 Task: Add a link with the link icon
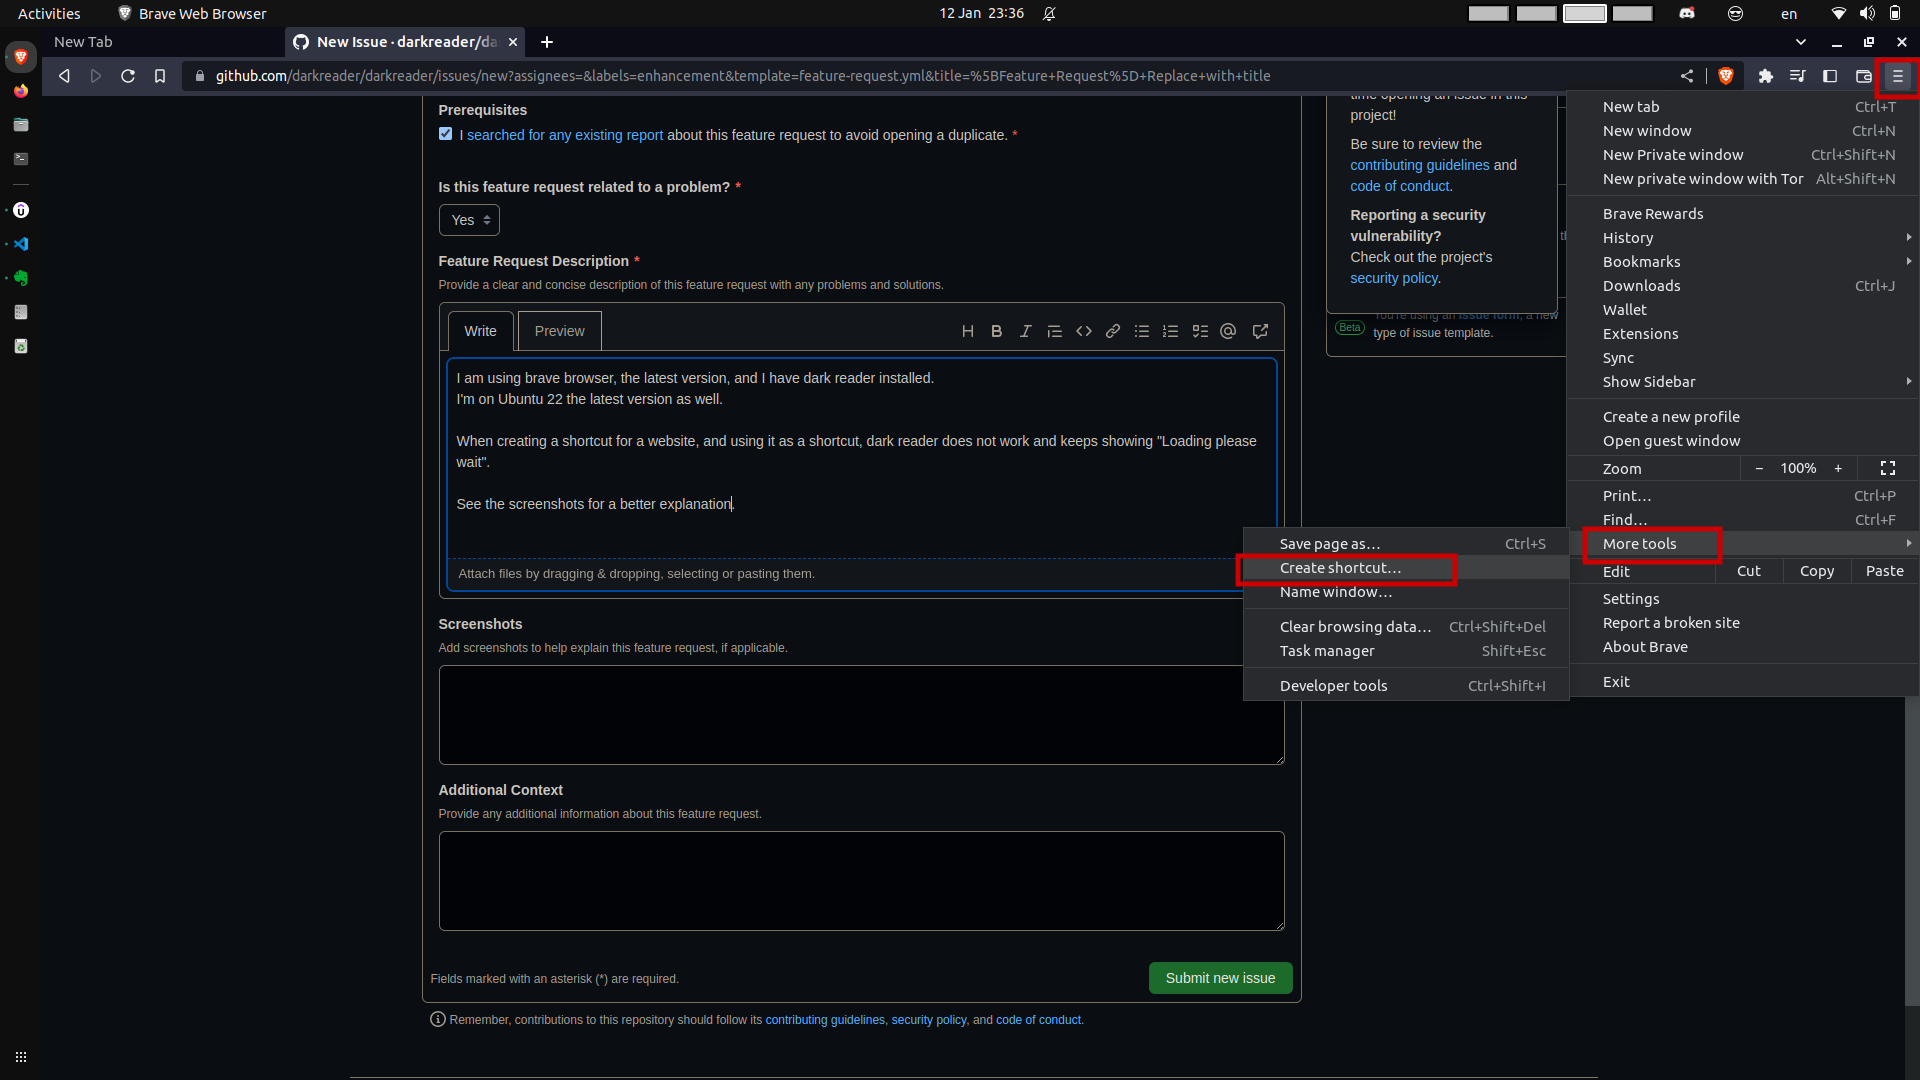click(x=1112, y=331)
